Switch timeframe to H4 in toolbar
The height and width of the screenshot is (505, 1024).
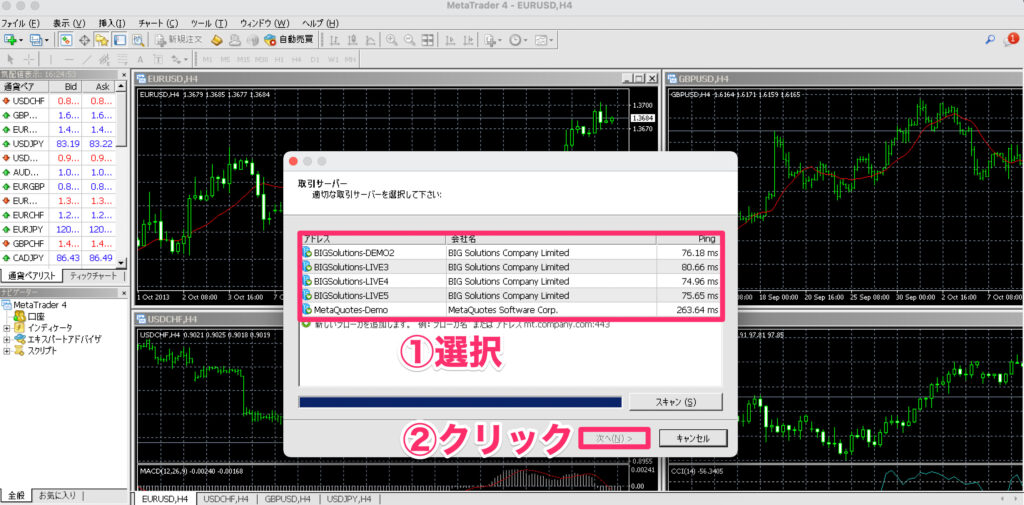click(x=296, y=59)
